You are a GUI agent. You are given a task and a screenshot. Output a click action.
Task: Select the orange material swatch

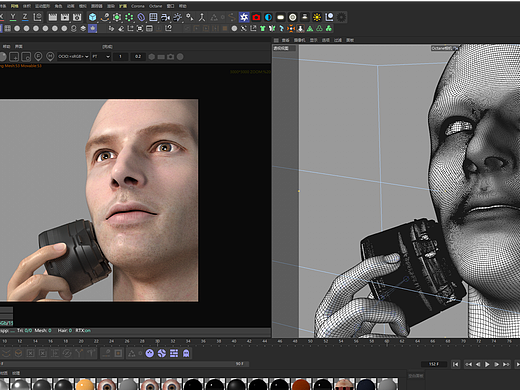point(85,384)
